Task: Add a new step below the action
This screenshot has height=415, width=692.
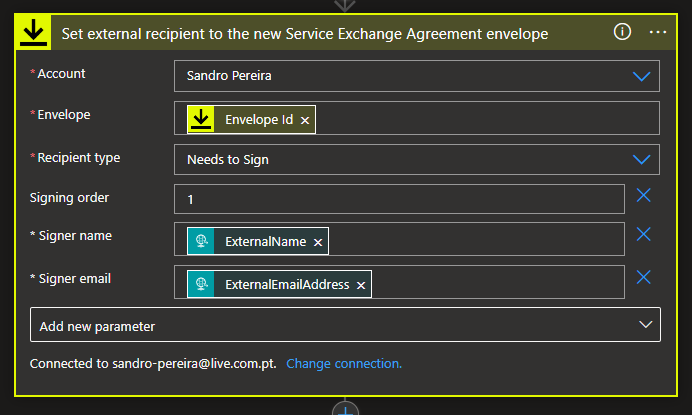Action: tap(346, 410)
